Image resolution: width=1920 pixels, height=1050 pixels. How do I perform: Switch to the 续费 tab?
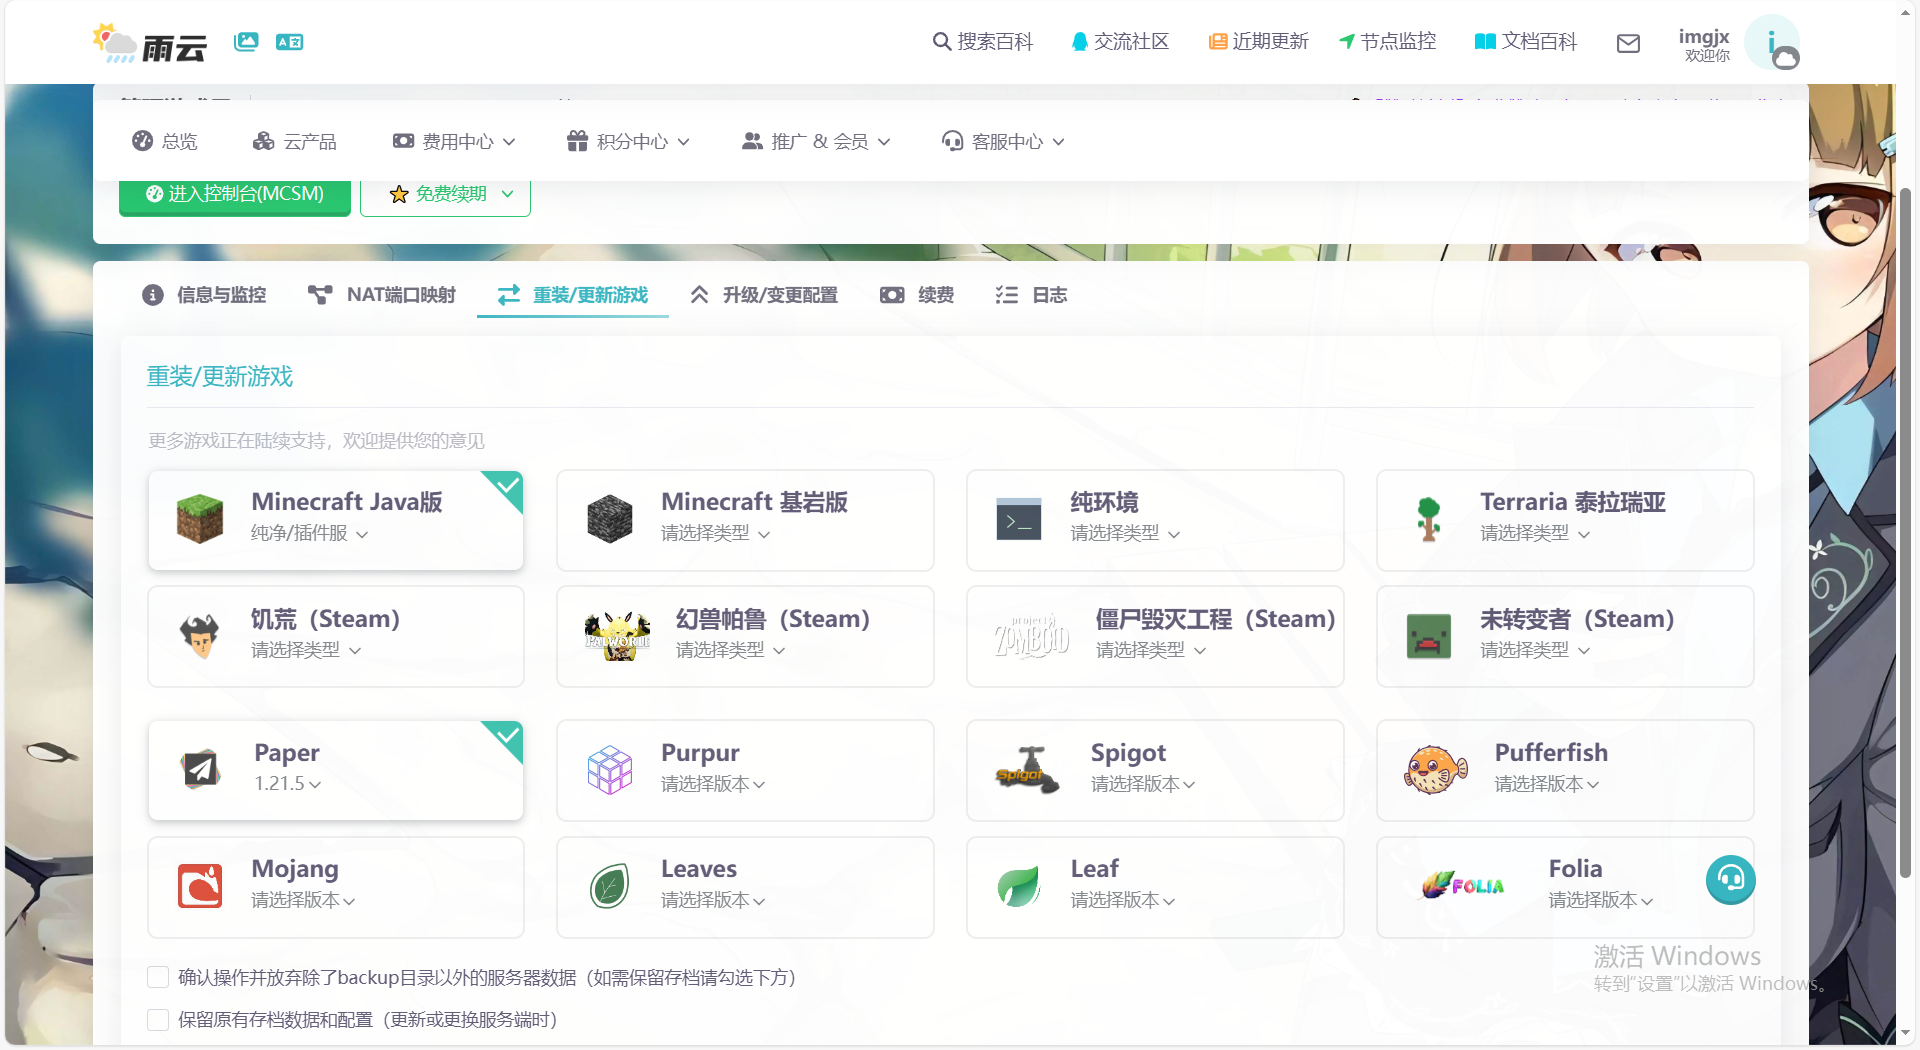click(917, 295)
